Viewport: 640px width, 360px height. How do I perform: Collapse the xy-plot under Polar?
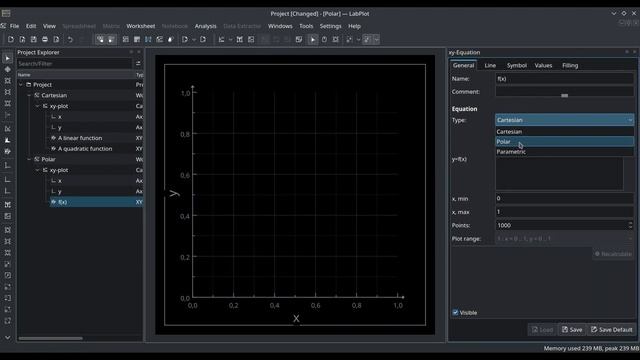pyautogui.click(x=37, y=170)
